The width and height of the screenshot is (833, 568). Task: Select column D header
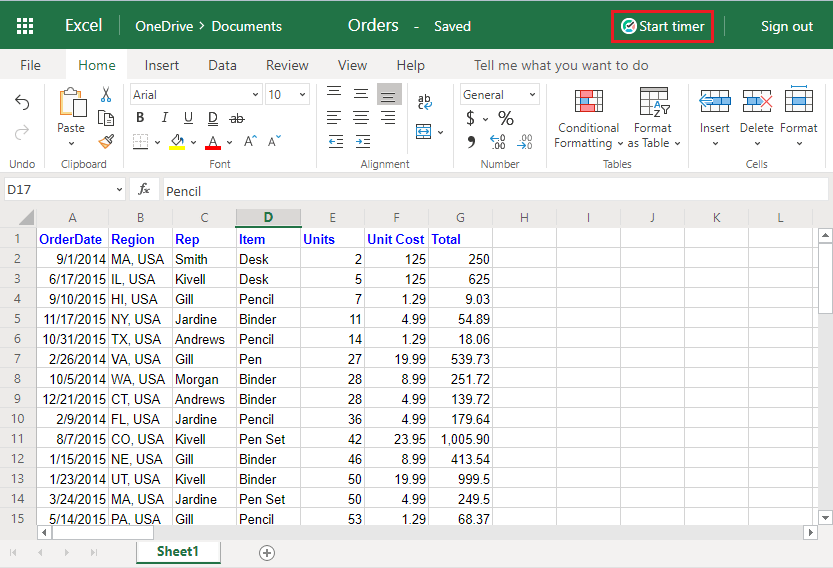268,217
